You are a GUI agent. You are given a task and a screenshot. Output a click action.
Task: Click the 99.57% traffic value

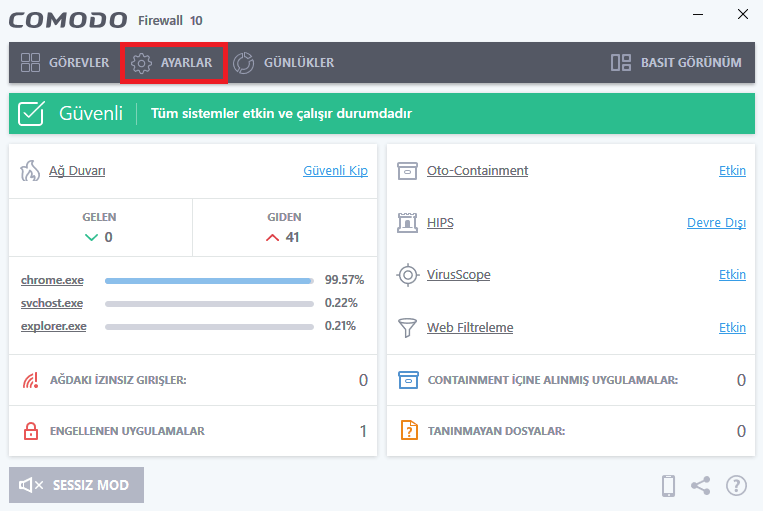pos(345,280)
